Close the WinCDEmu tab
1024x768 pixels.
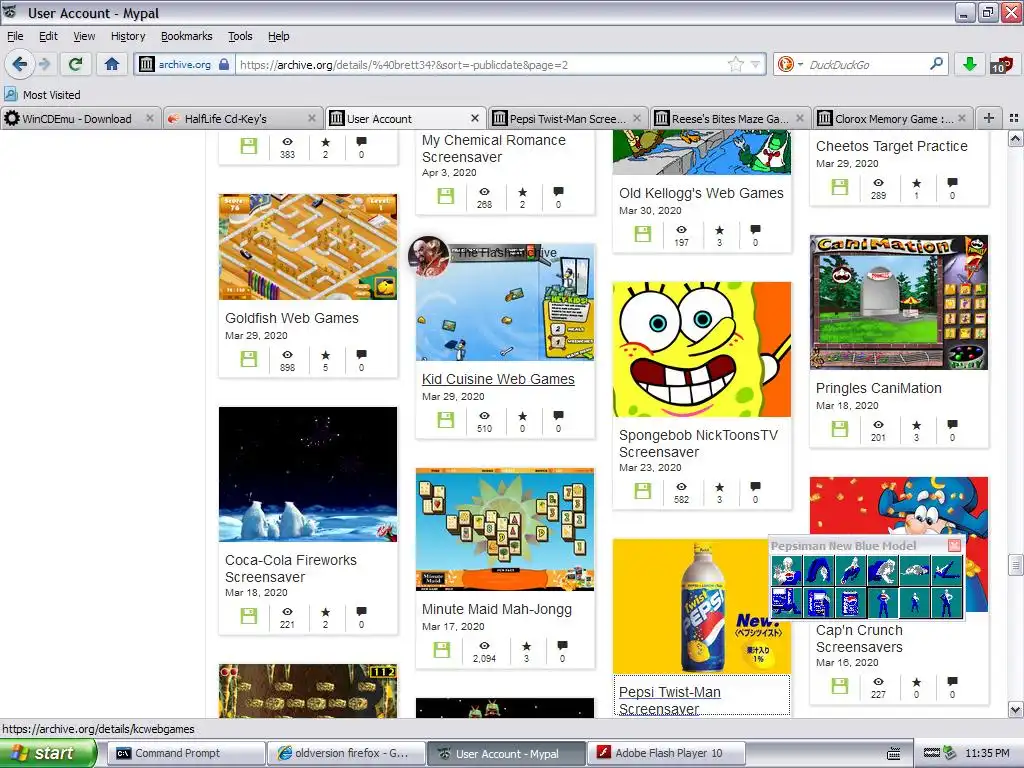pos(150,118)
